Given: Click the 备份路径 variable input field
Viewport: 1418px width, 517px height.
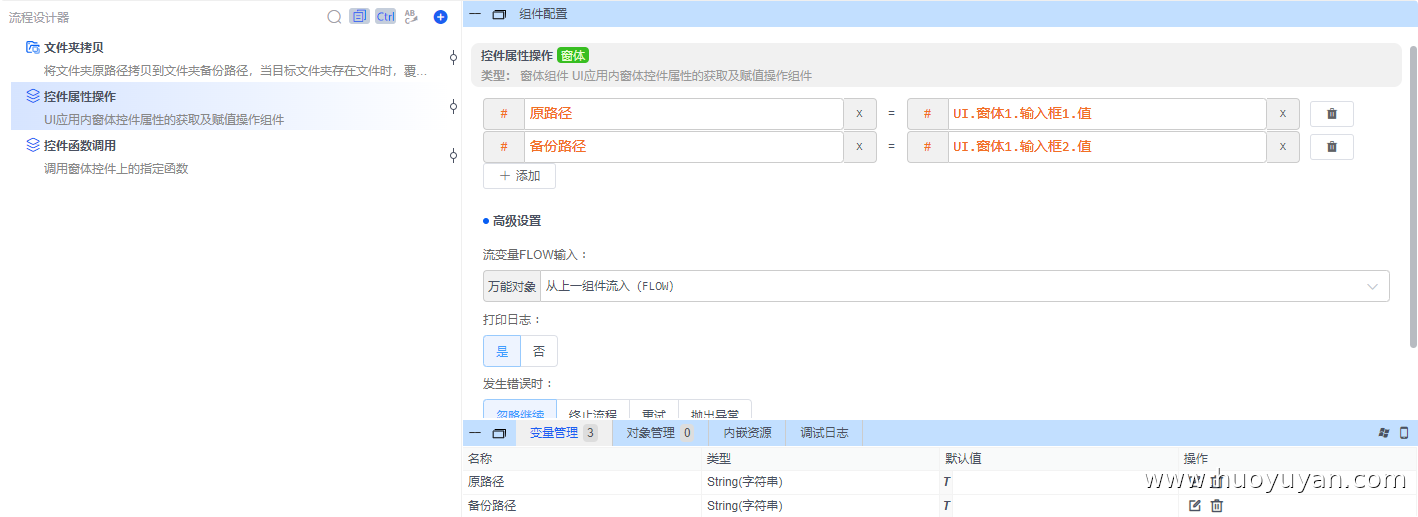Looking at the screenshot, I should point(683,147).
